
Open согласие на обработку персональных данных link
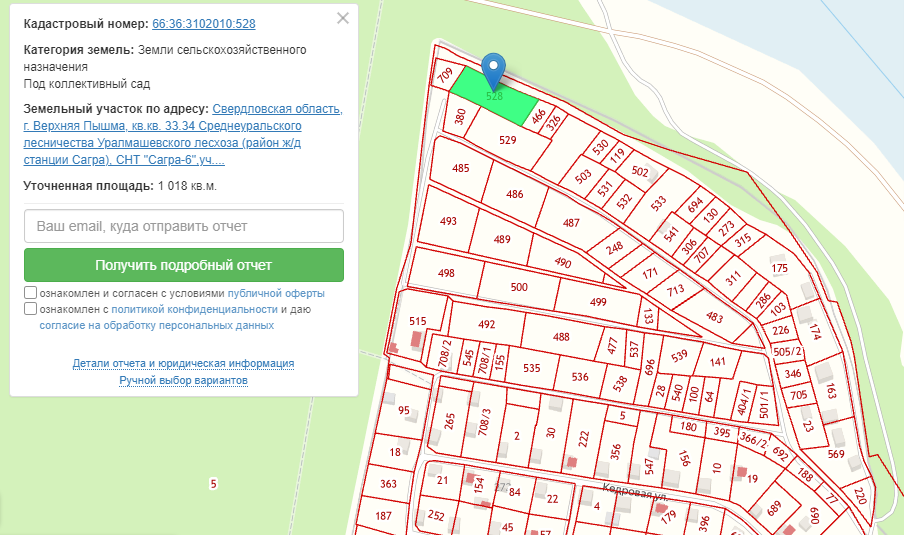[157, 325]
